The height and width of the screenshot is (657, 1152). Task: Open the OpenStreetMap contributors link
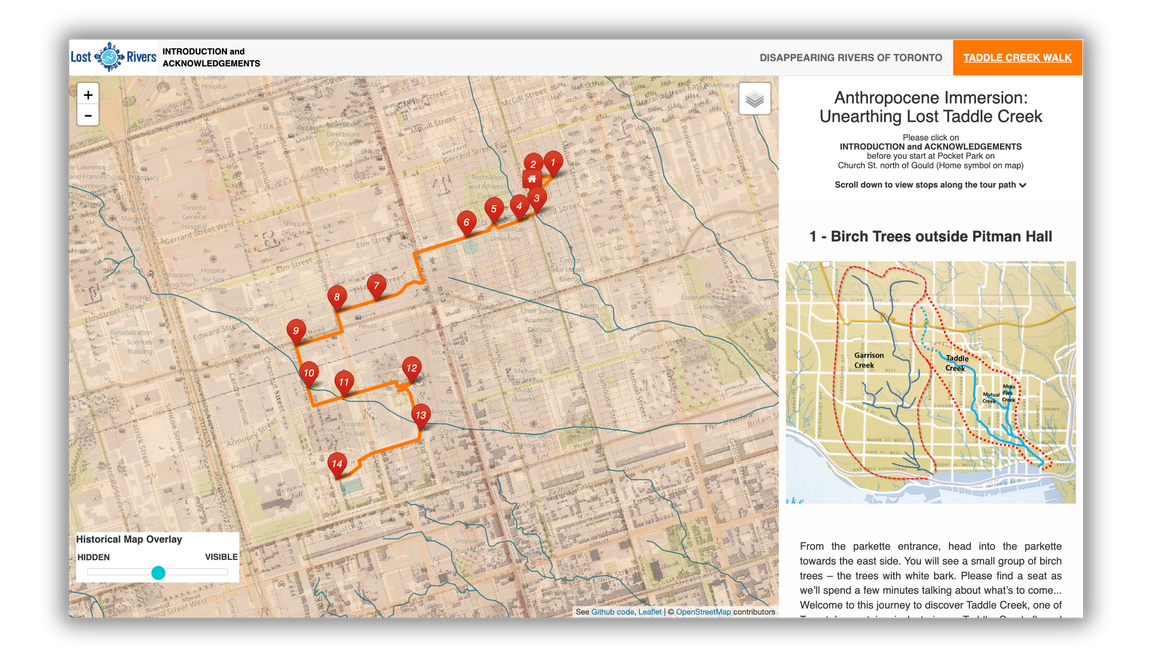[x=704, y=612]
